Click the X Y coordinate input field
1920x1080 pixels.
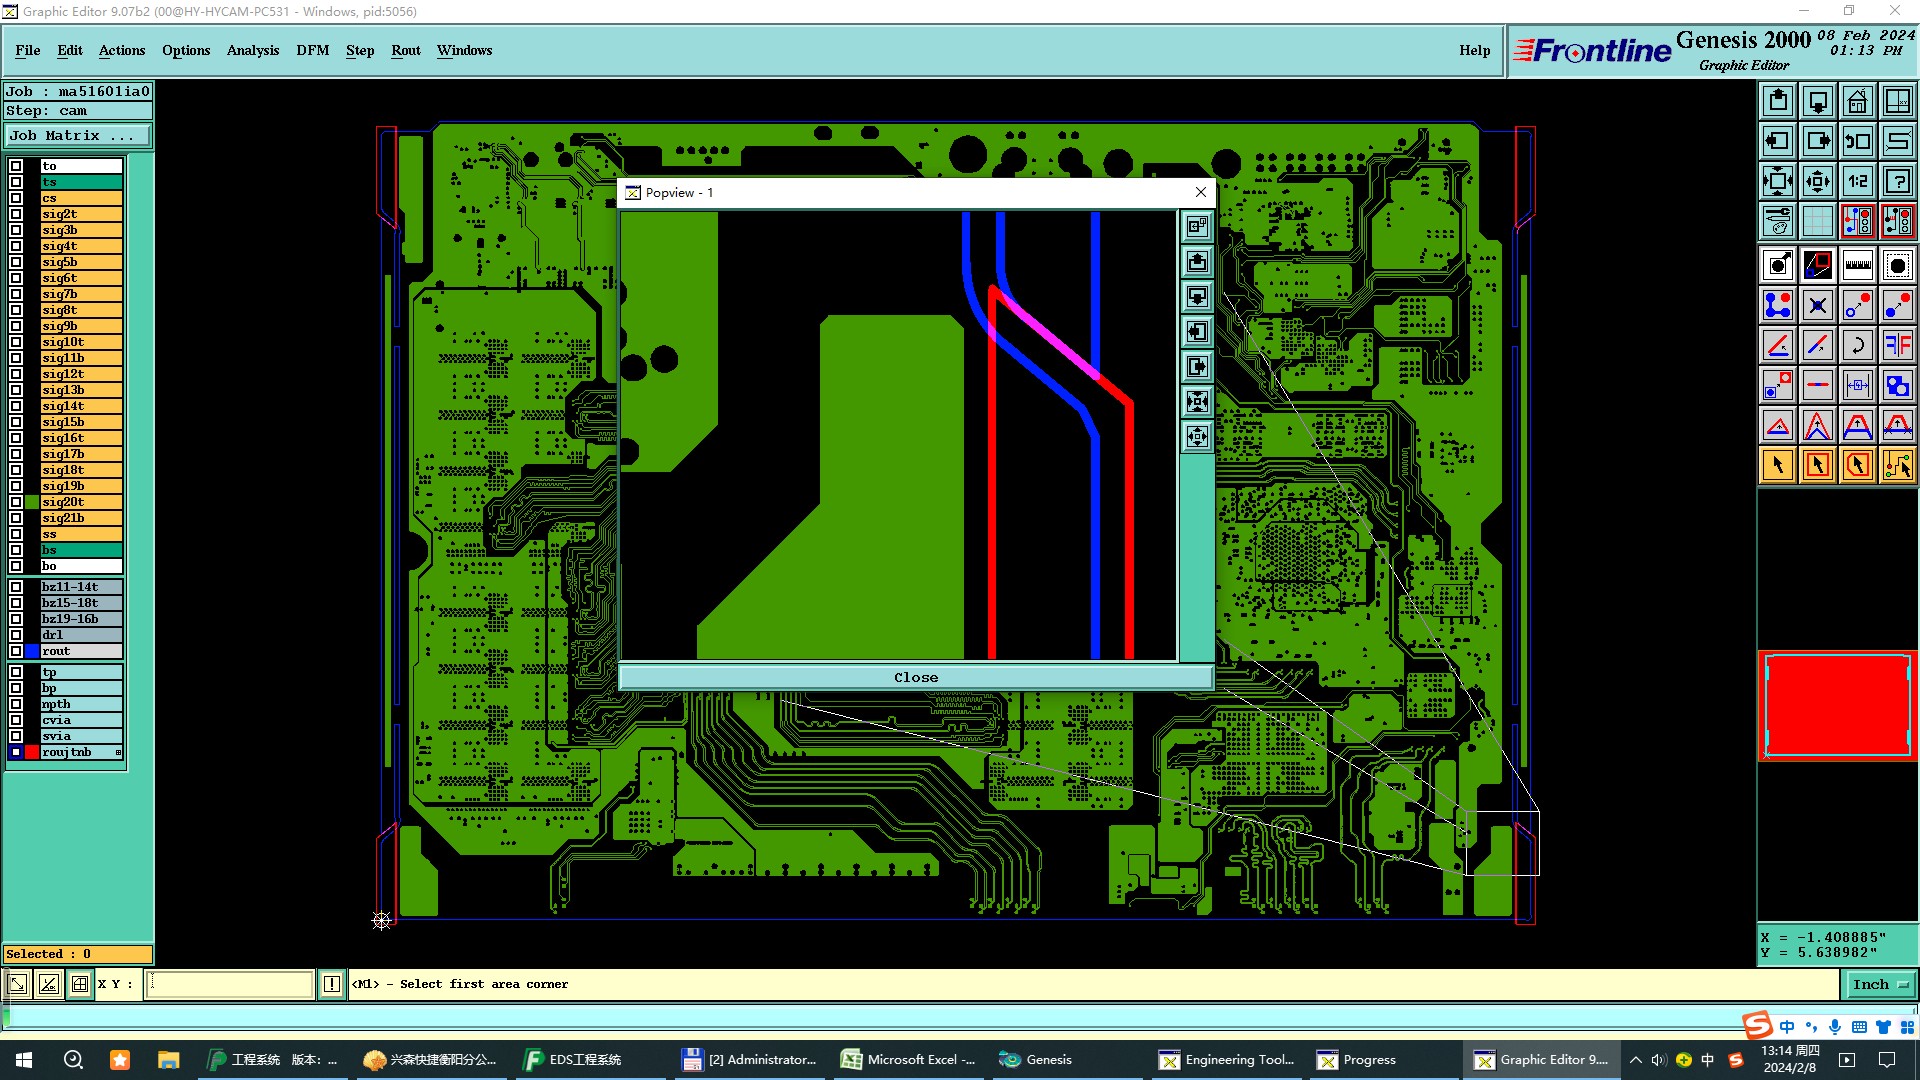(230, 984)
